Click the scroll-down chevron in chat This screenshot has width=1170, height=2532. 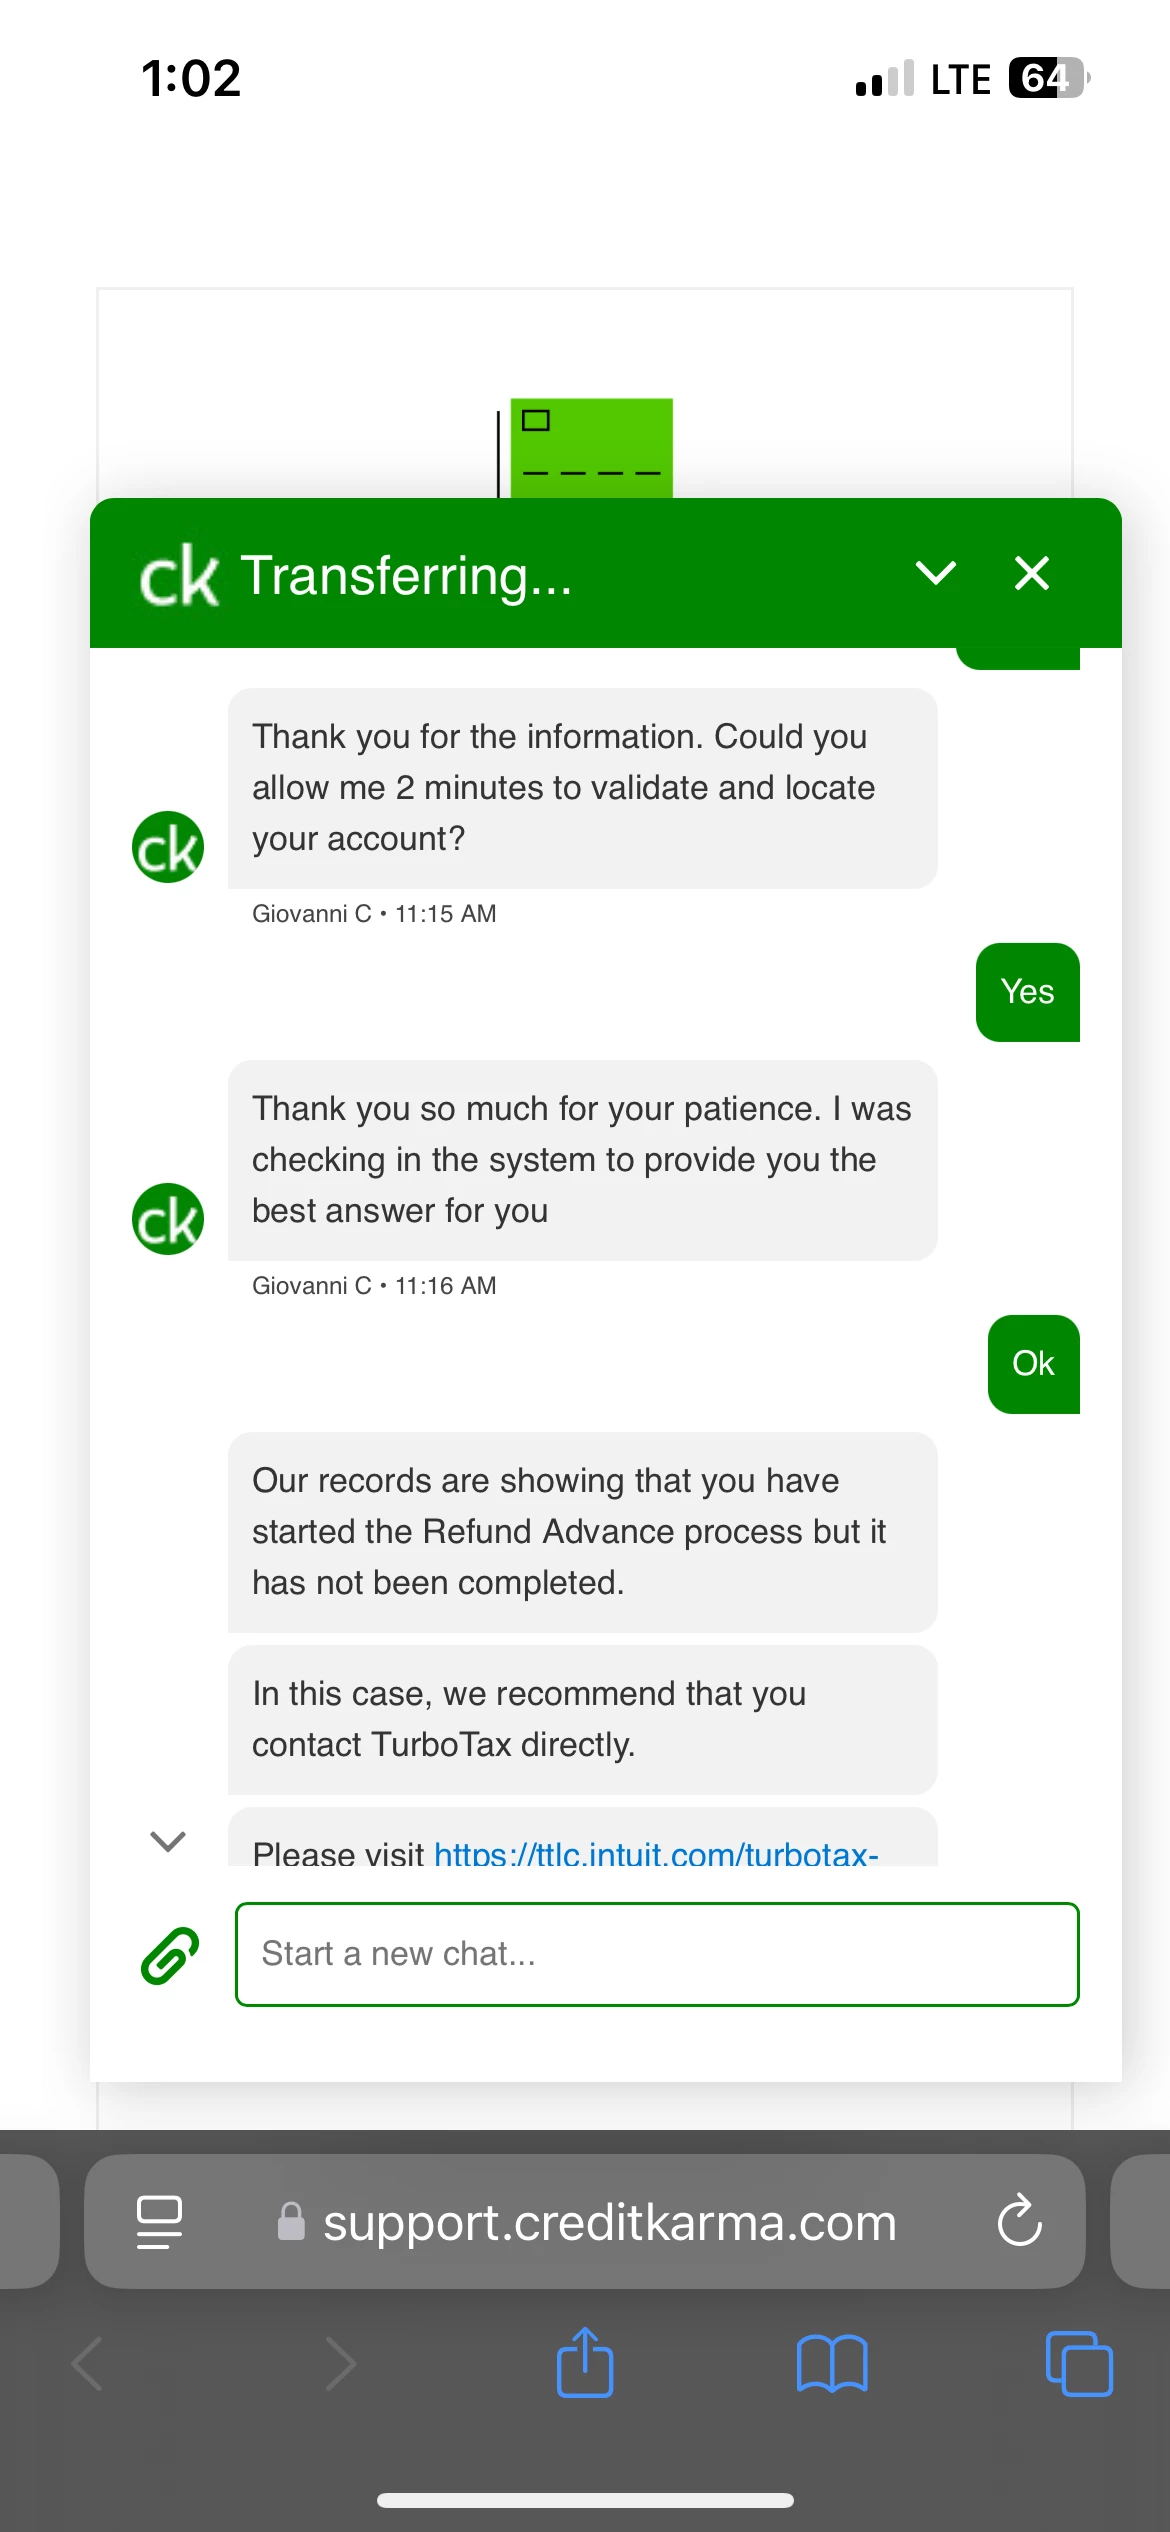point(168,1841)
